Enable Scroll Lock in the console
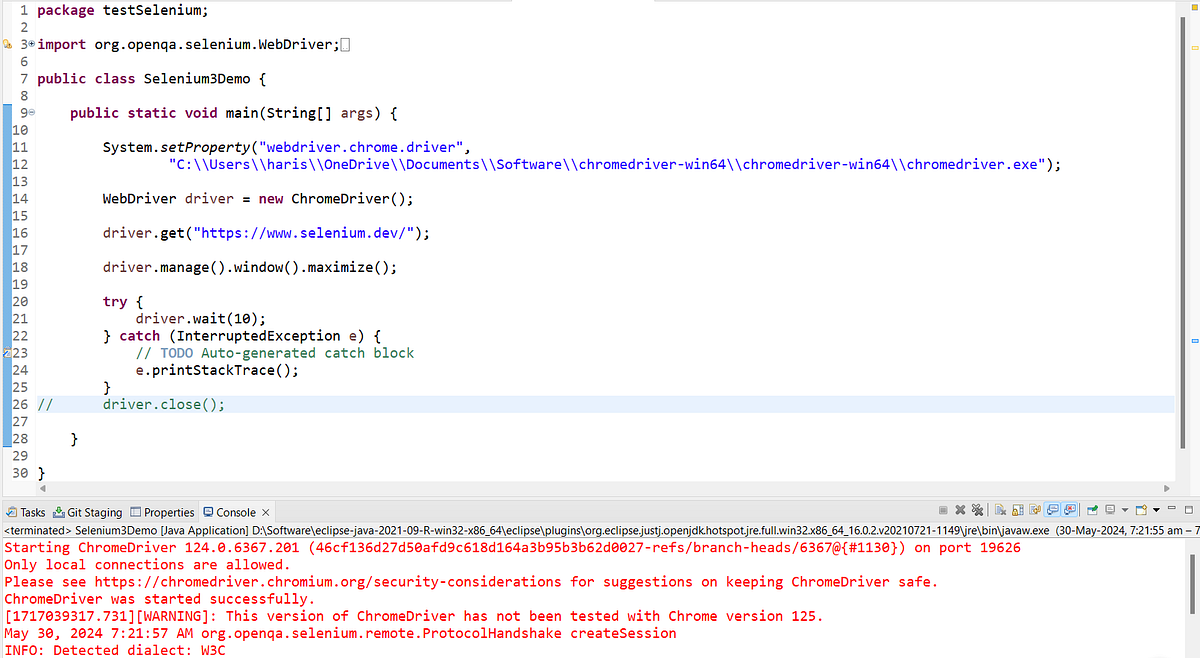Image resolution: width=1200 pixels, height=658 pixels. (1017, 511)
